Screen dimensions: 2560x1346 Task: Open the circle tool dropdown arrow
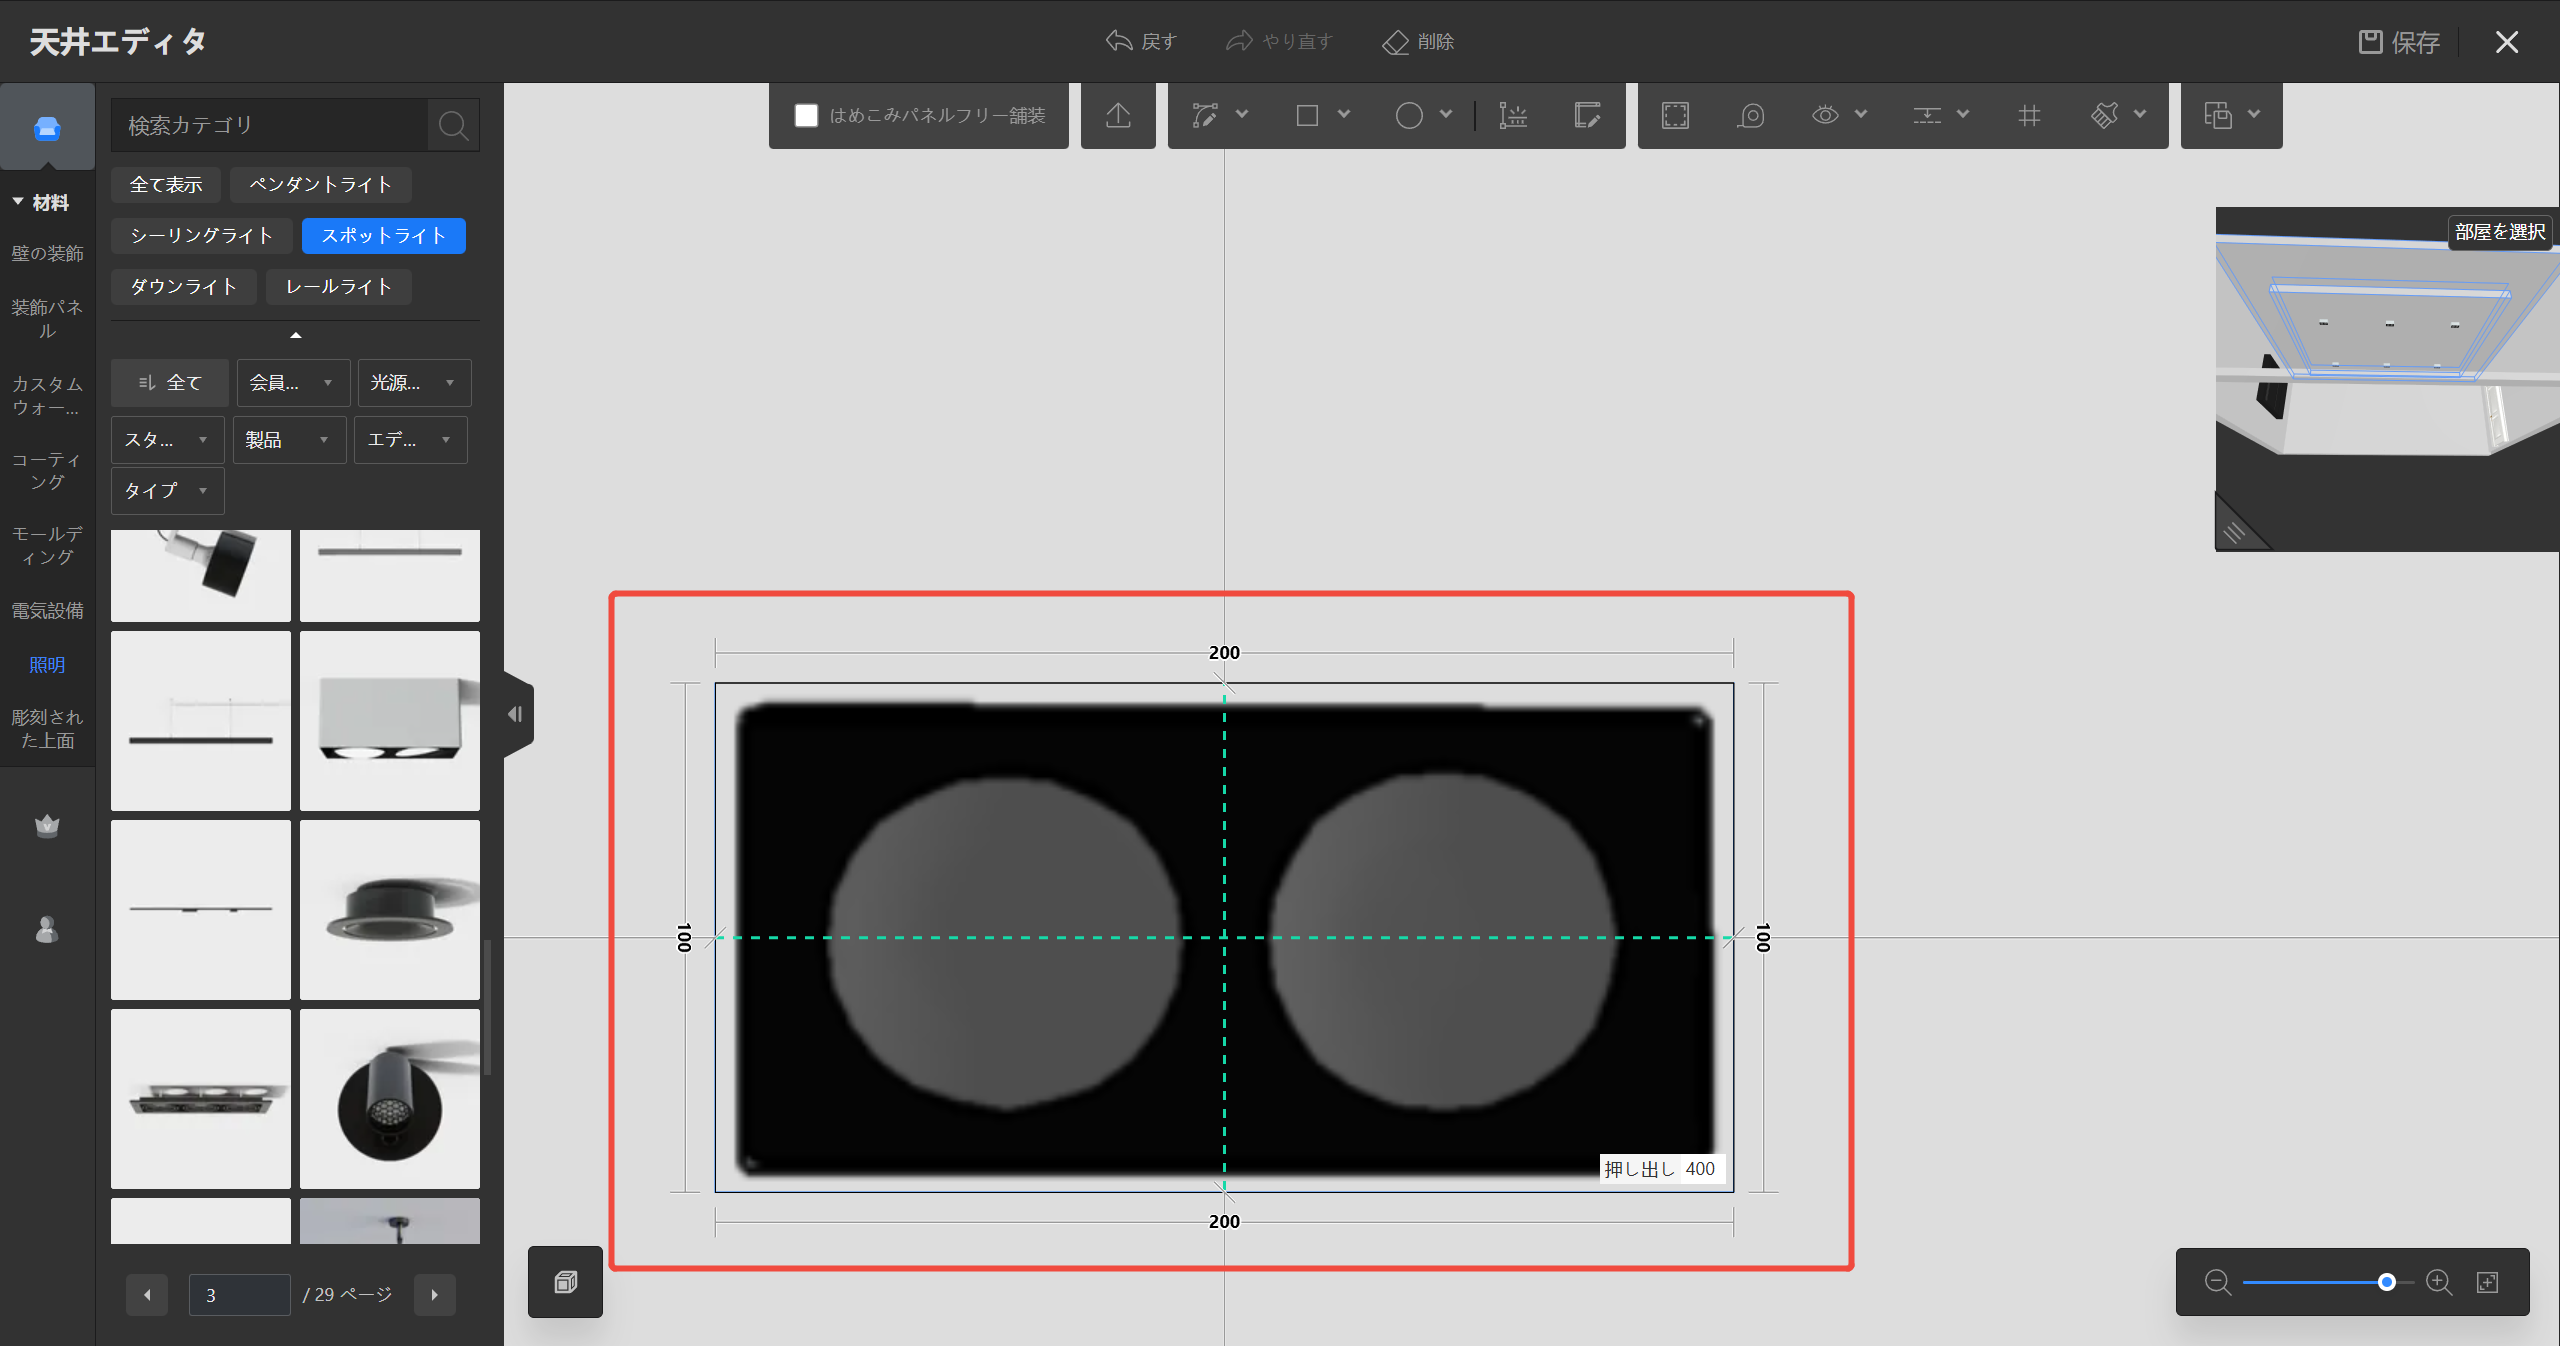pos(1446,115)
